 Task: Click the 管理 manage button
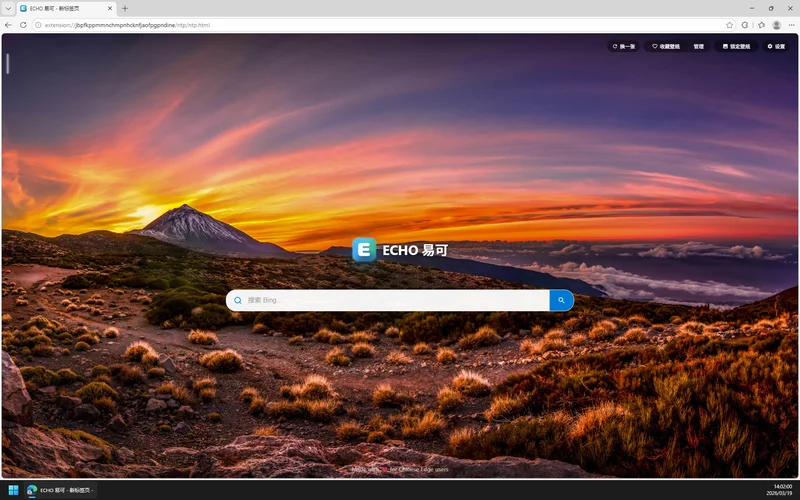tap(699, 46)
